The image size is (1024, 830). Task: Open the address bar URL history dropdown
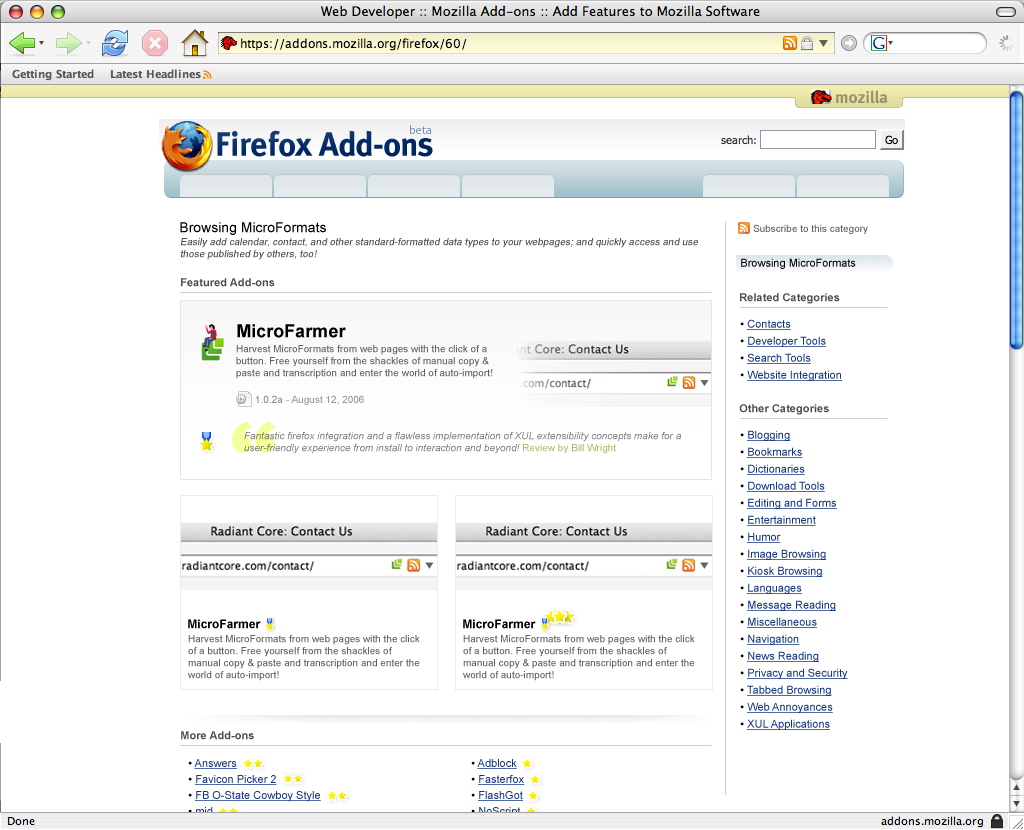tap(824, 43)
